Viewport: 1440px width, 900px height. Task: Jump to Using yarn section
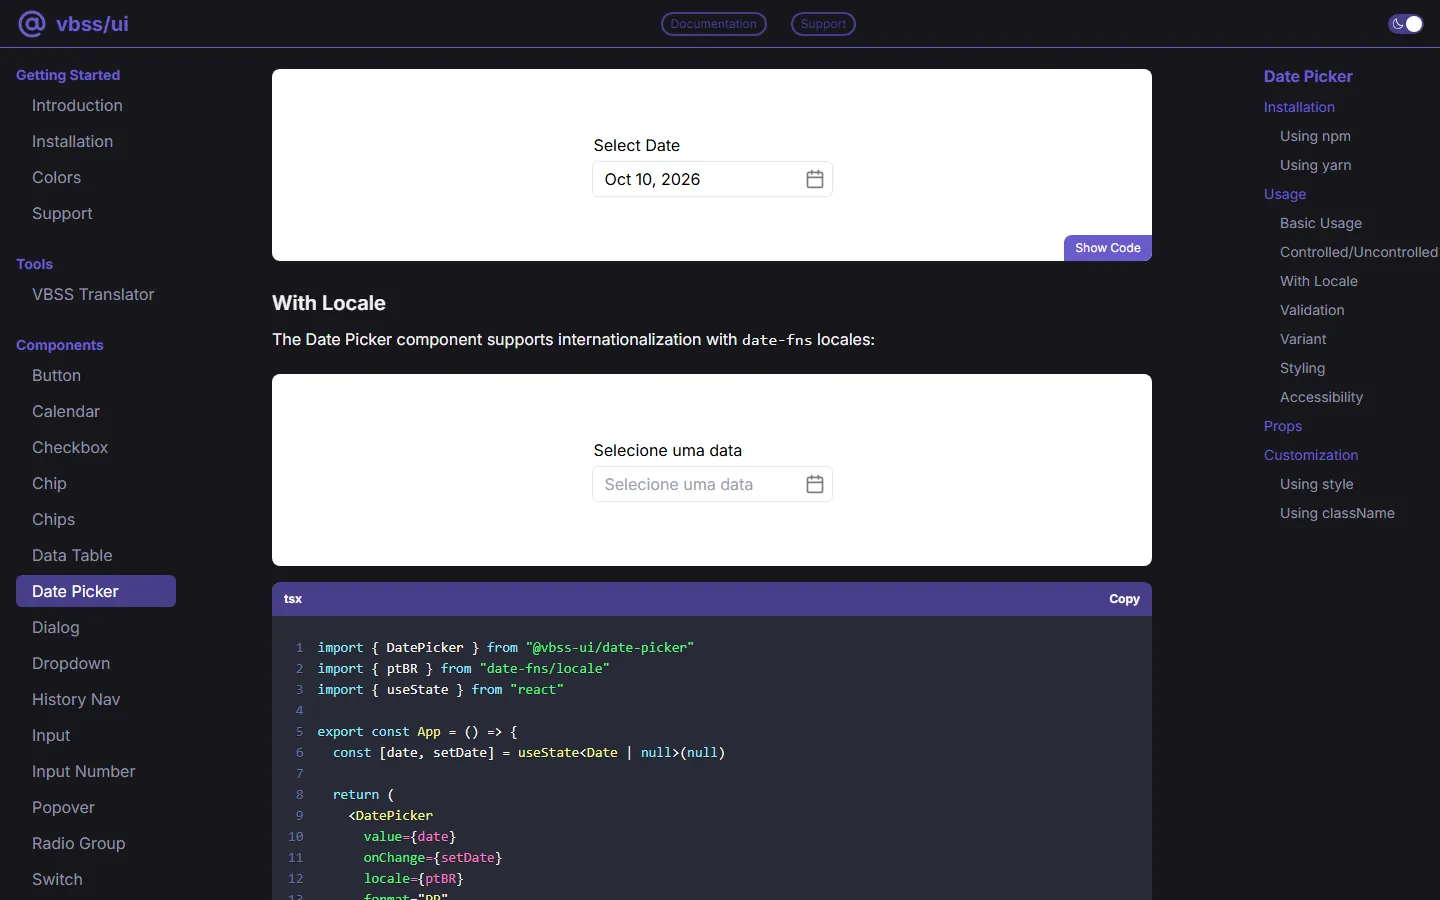point(1315,165)
